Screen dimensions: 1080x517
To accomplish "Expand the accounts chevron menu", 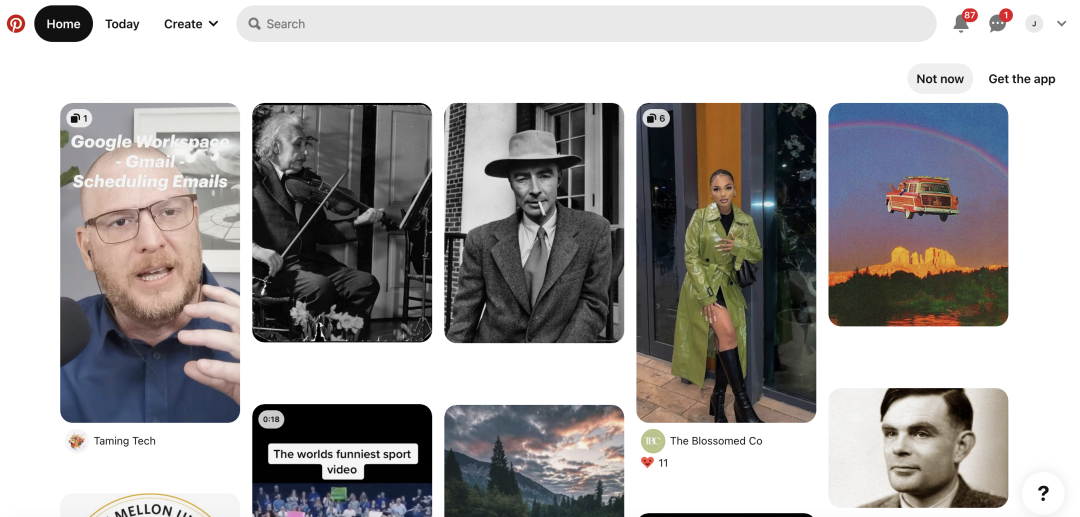I will pyautogui.click(x=1061, y=23).
